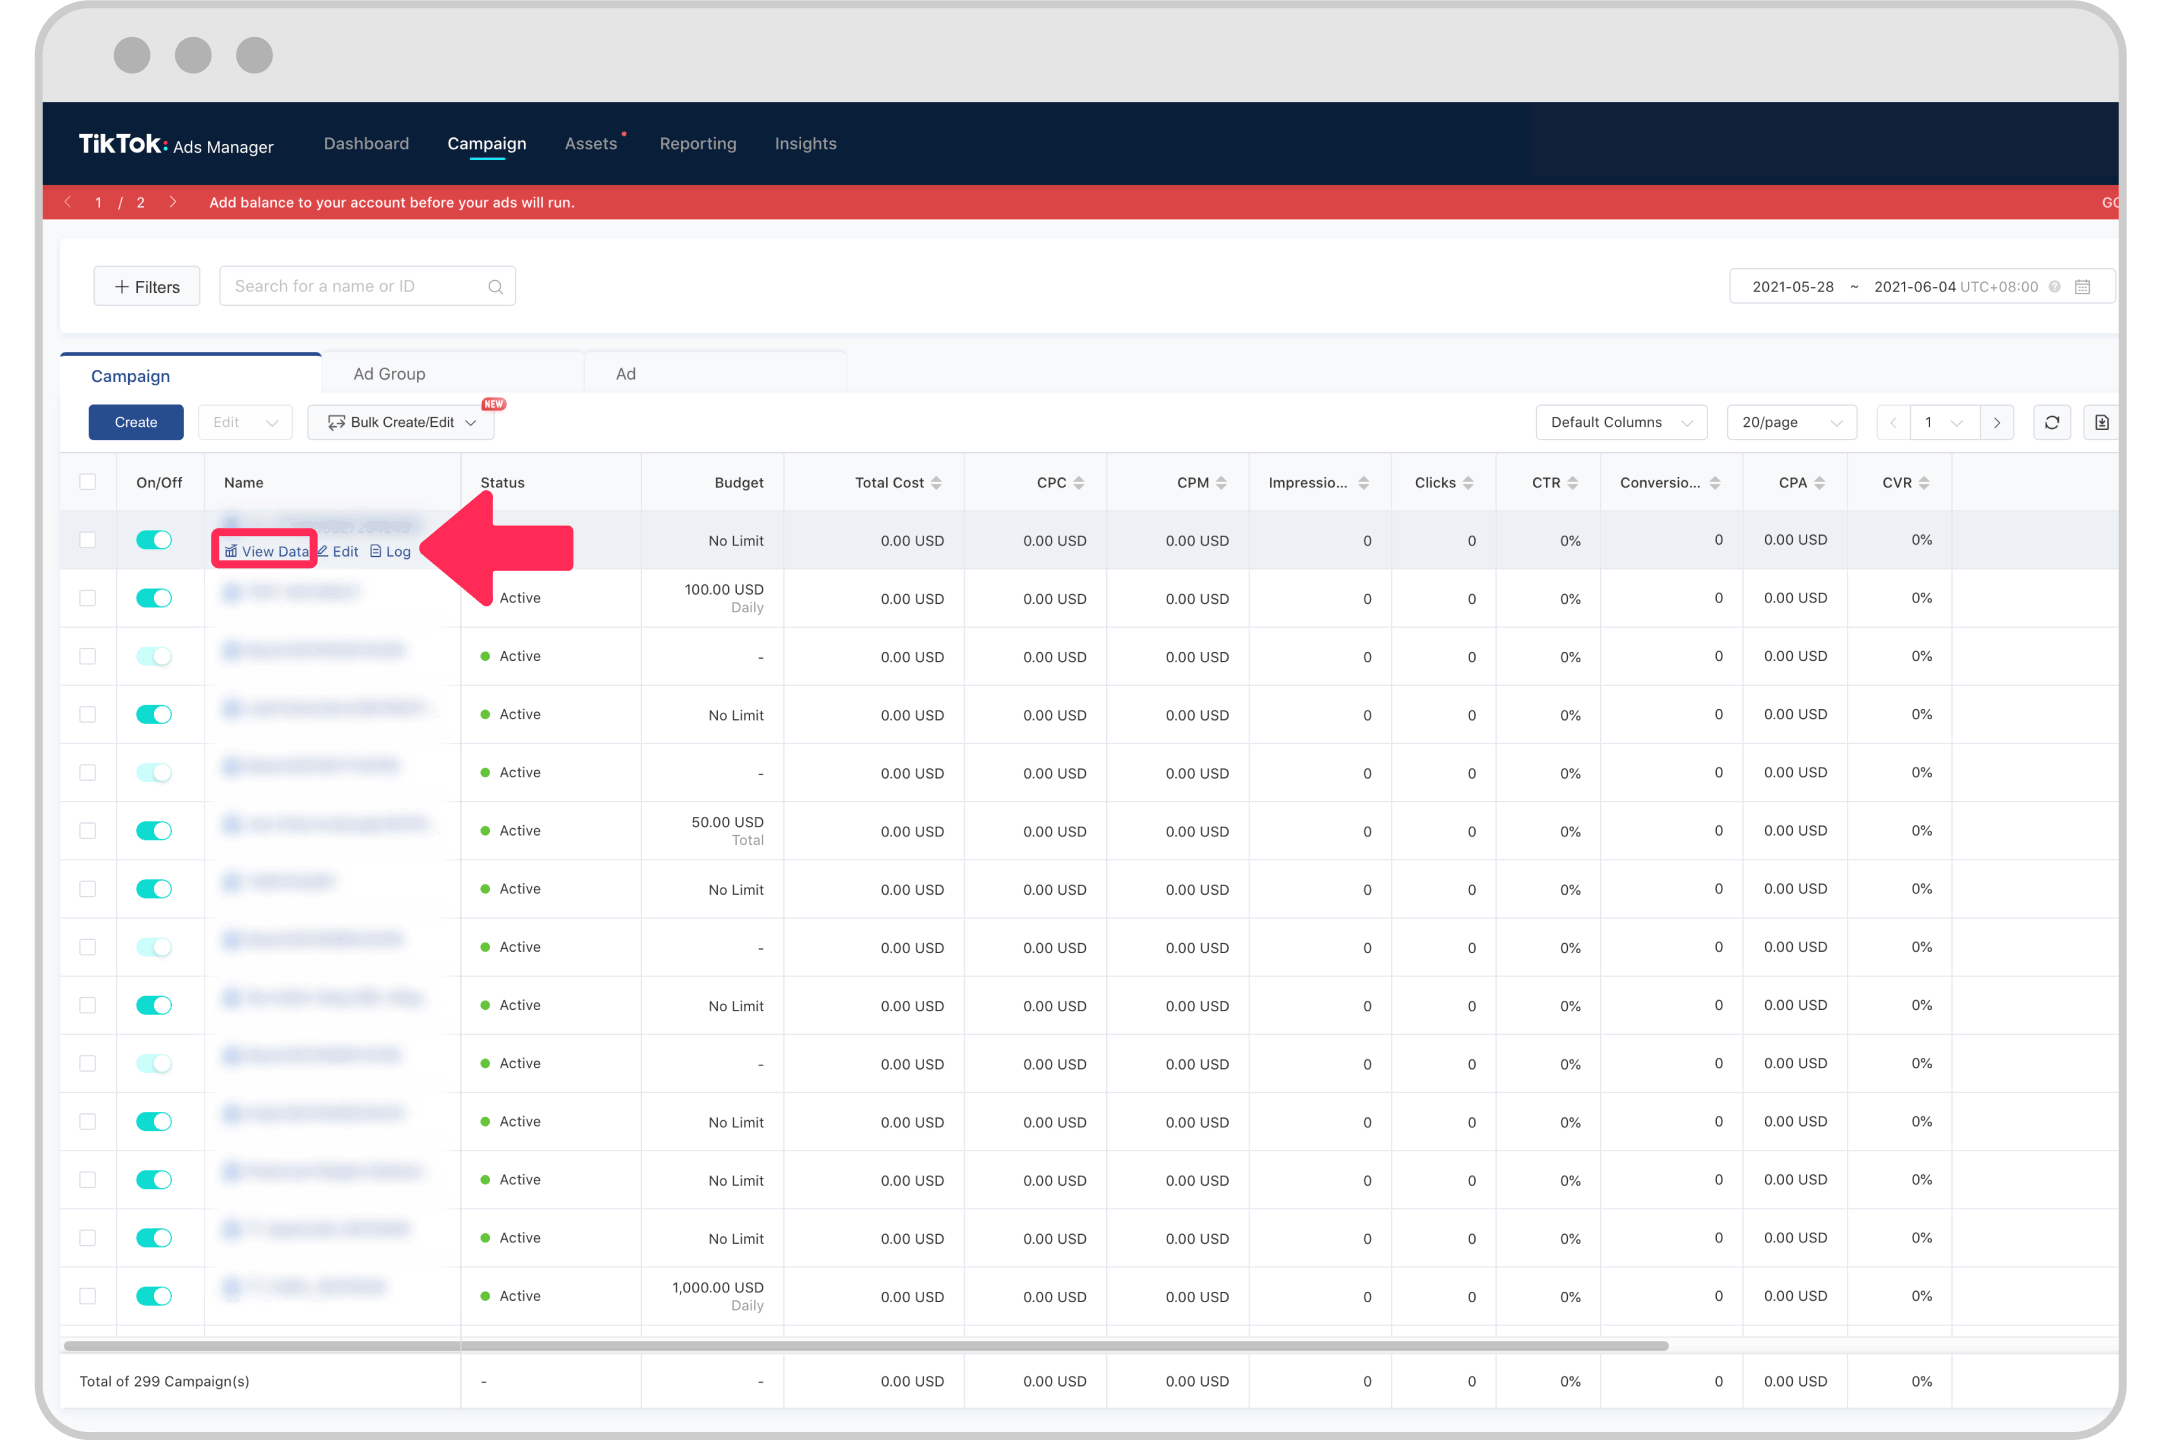The height and width of the screenshot is (1440, 2161).
Task: Click the next page arrow button
Action: click(x=1997, y=424)
